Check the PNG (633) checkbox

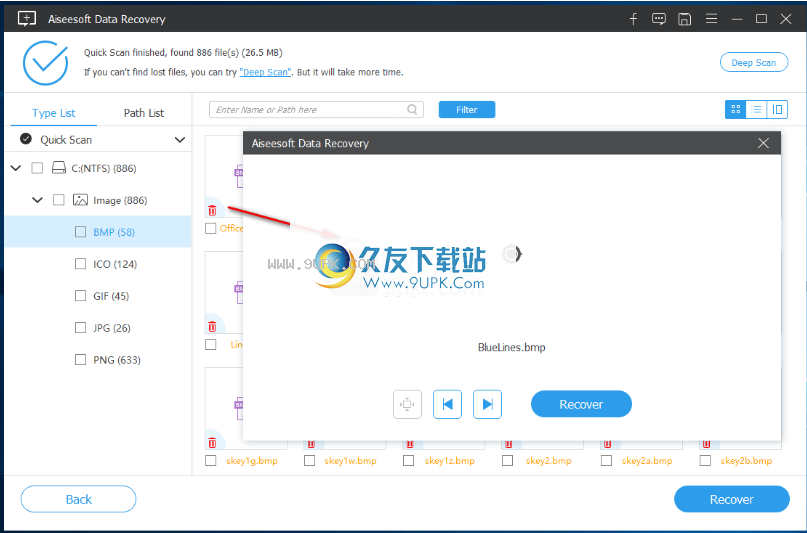pos(80,359)
